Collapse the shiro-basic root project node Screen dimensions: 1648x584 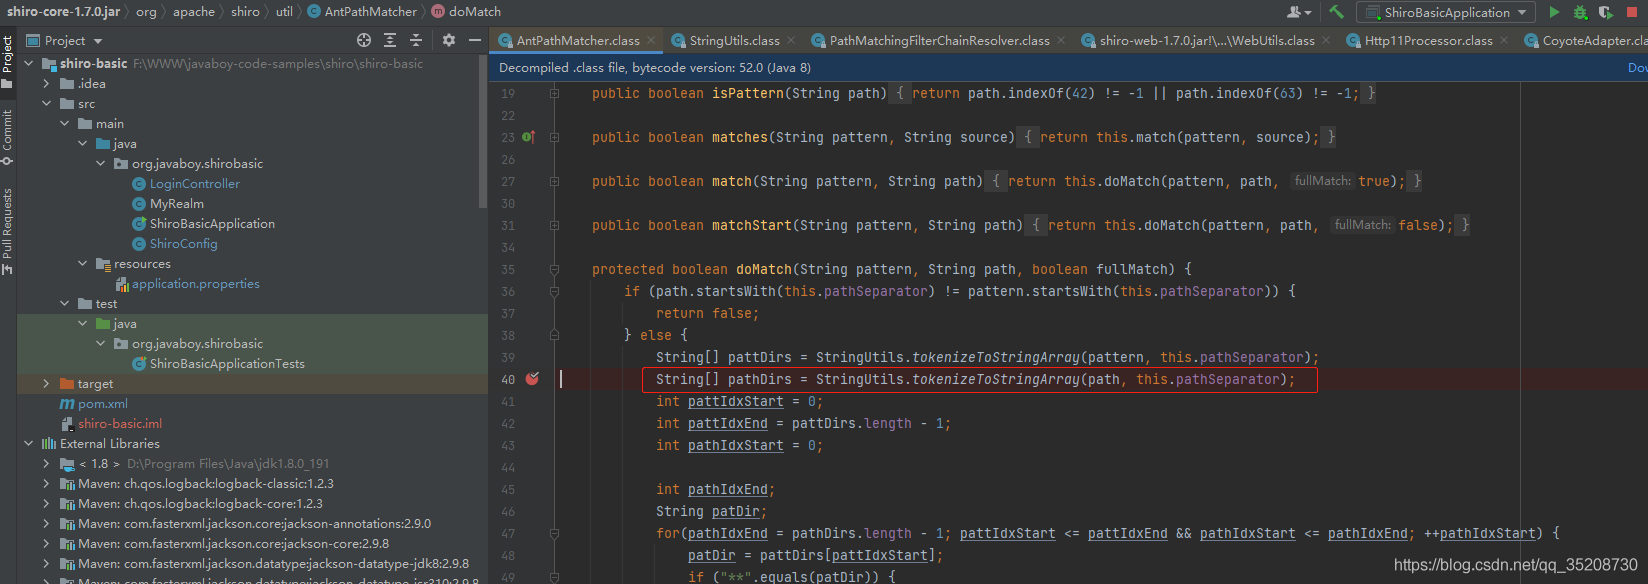coord(28,63)
